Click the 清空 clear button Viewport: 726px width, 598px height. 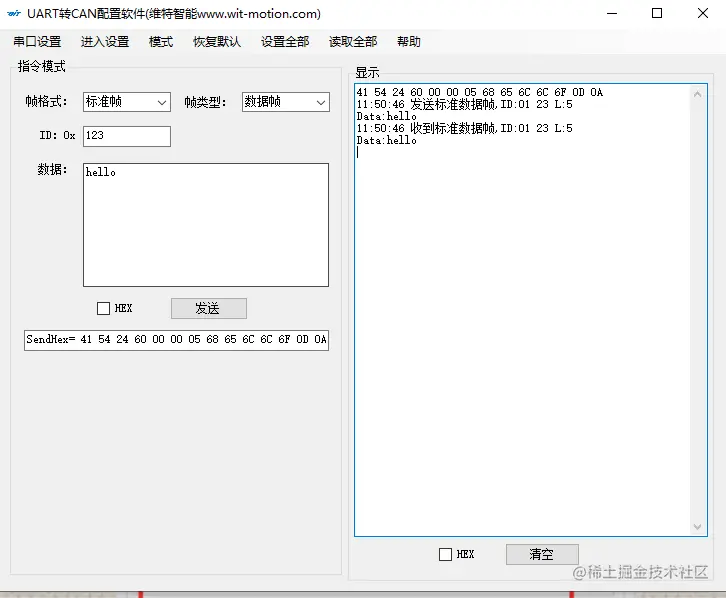542,554
